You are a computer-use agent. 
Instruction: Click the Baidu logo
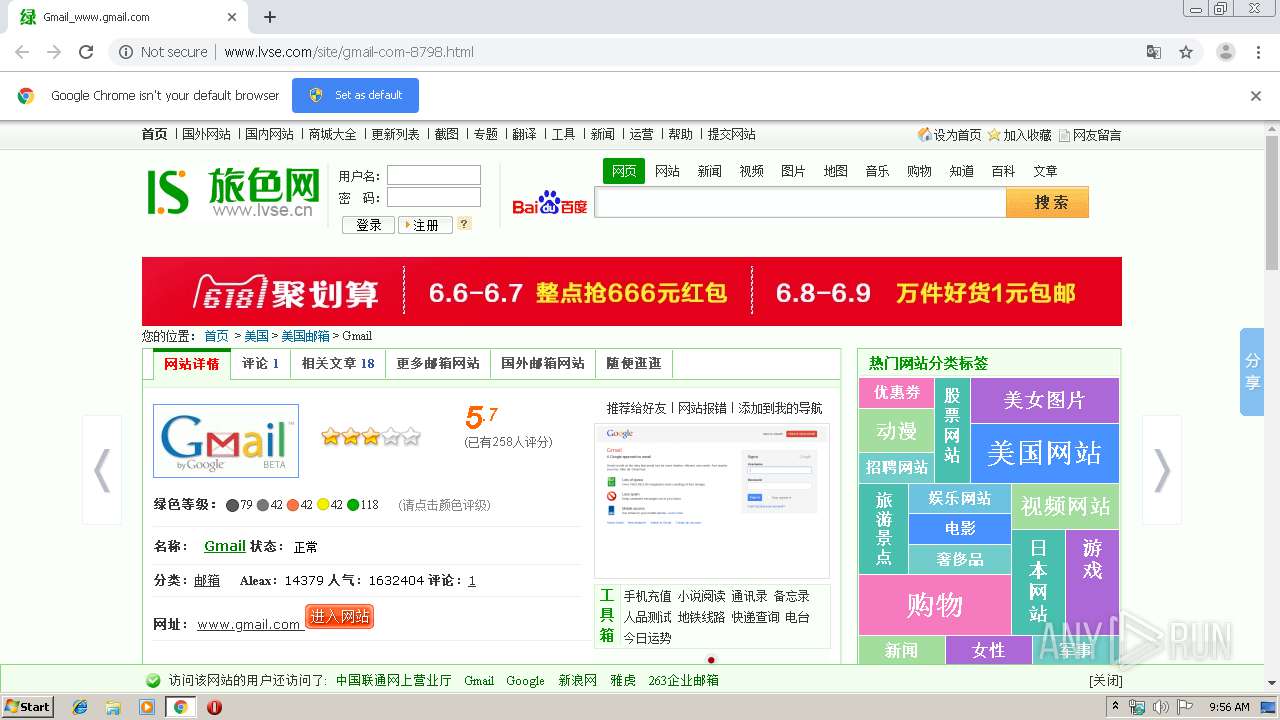click(550, 203)
